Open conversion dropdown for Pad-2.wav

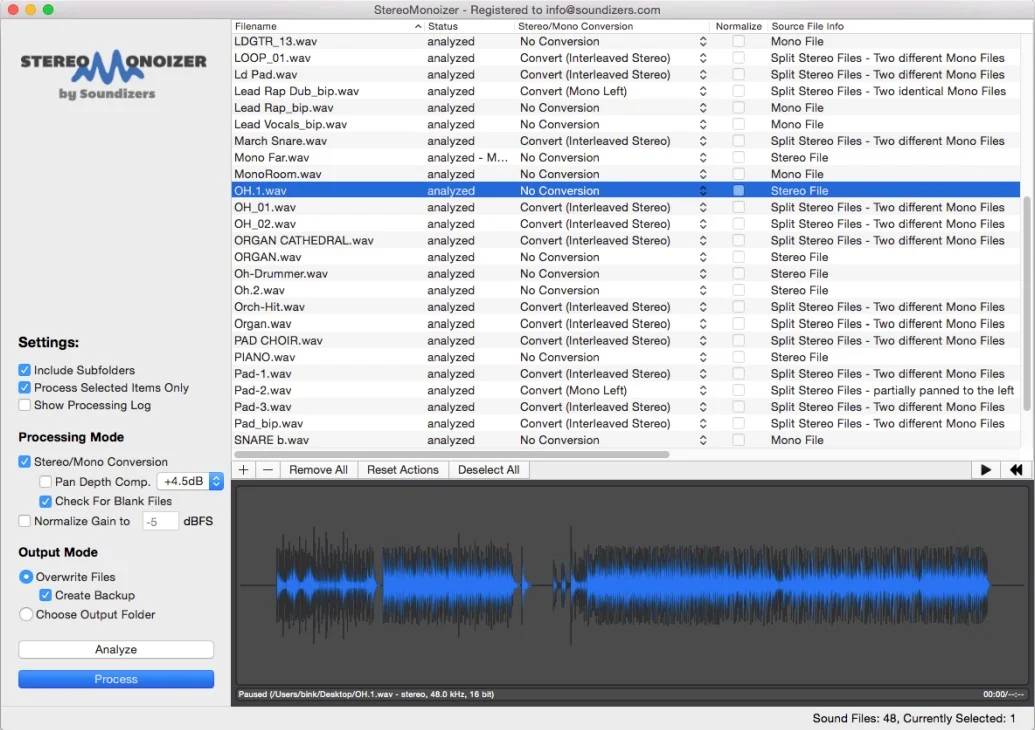point(703,391)
